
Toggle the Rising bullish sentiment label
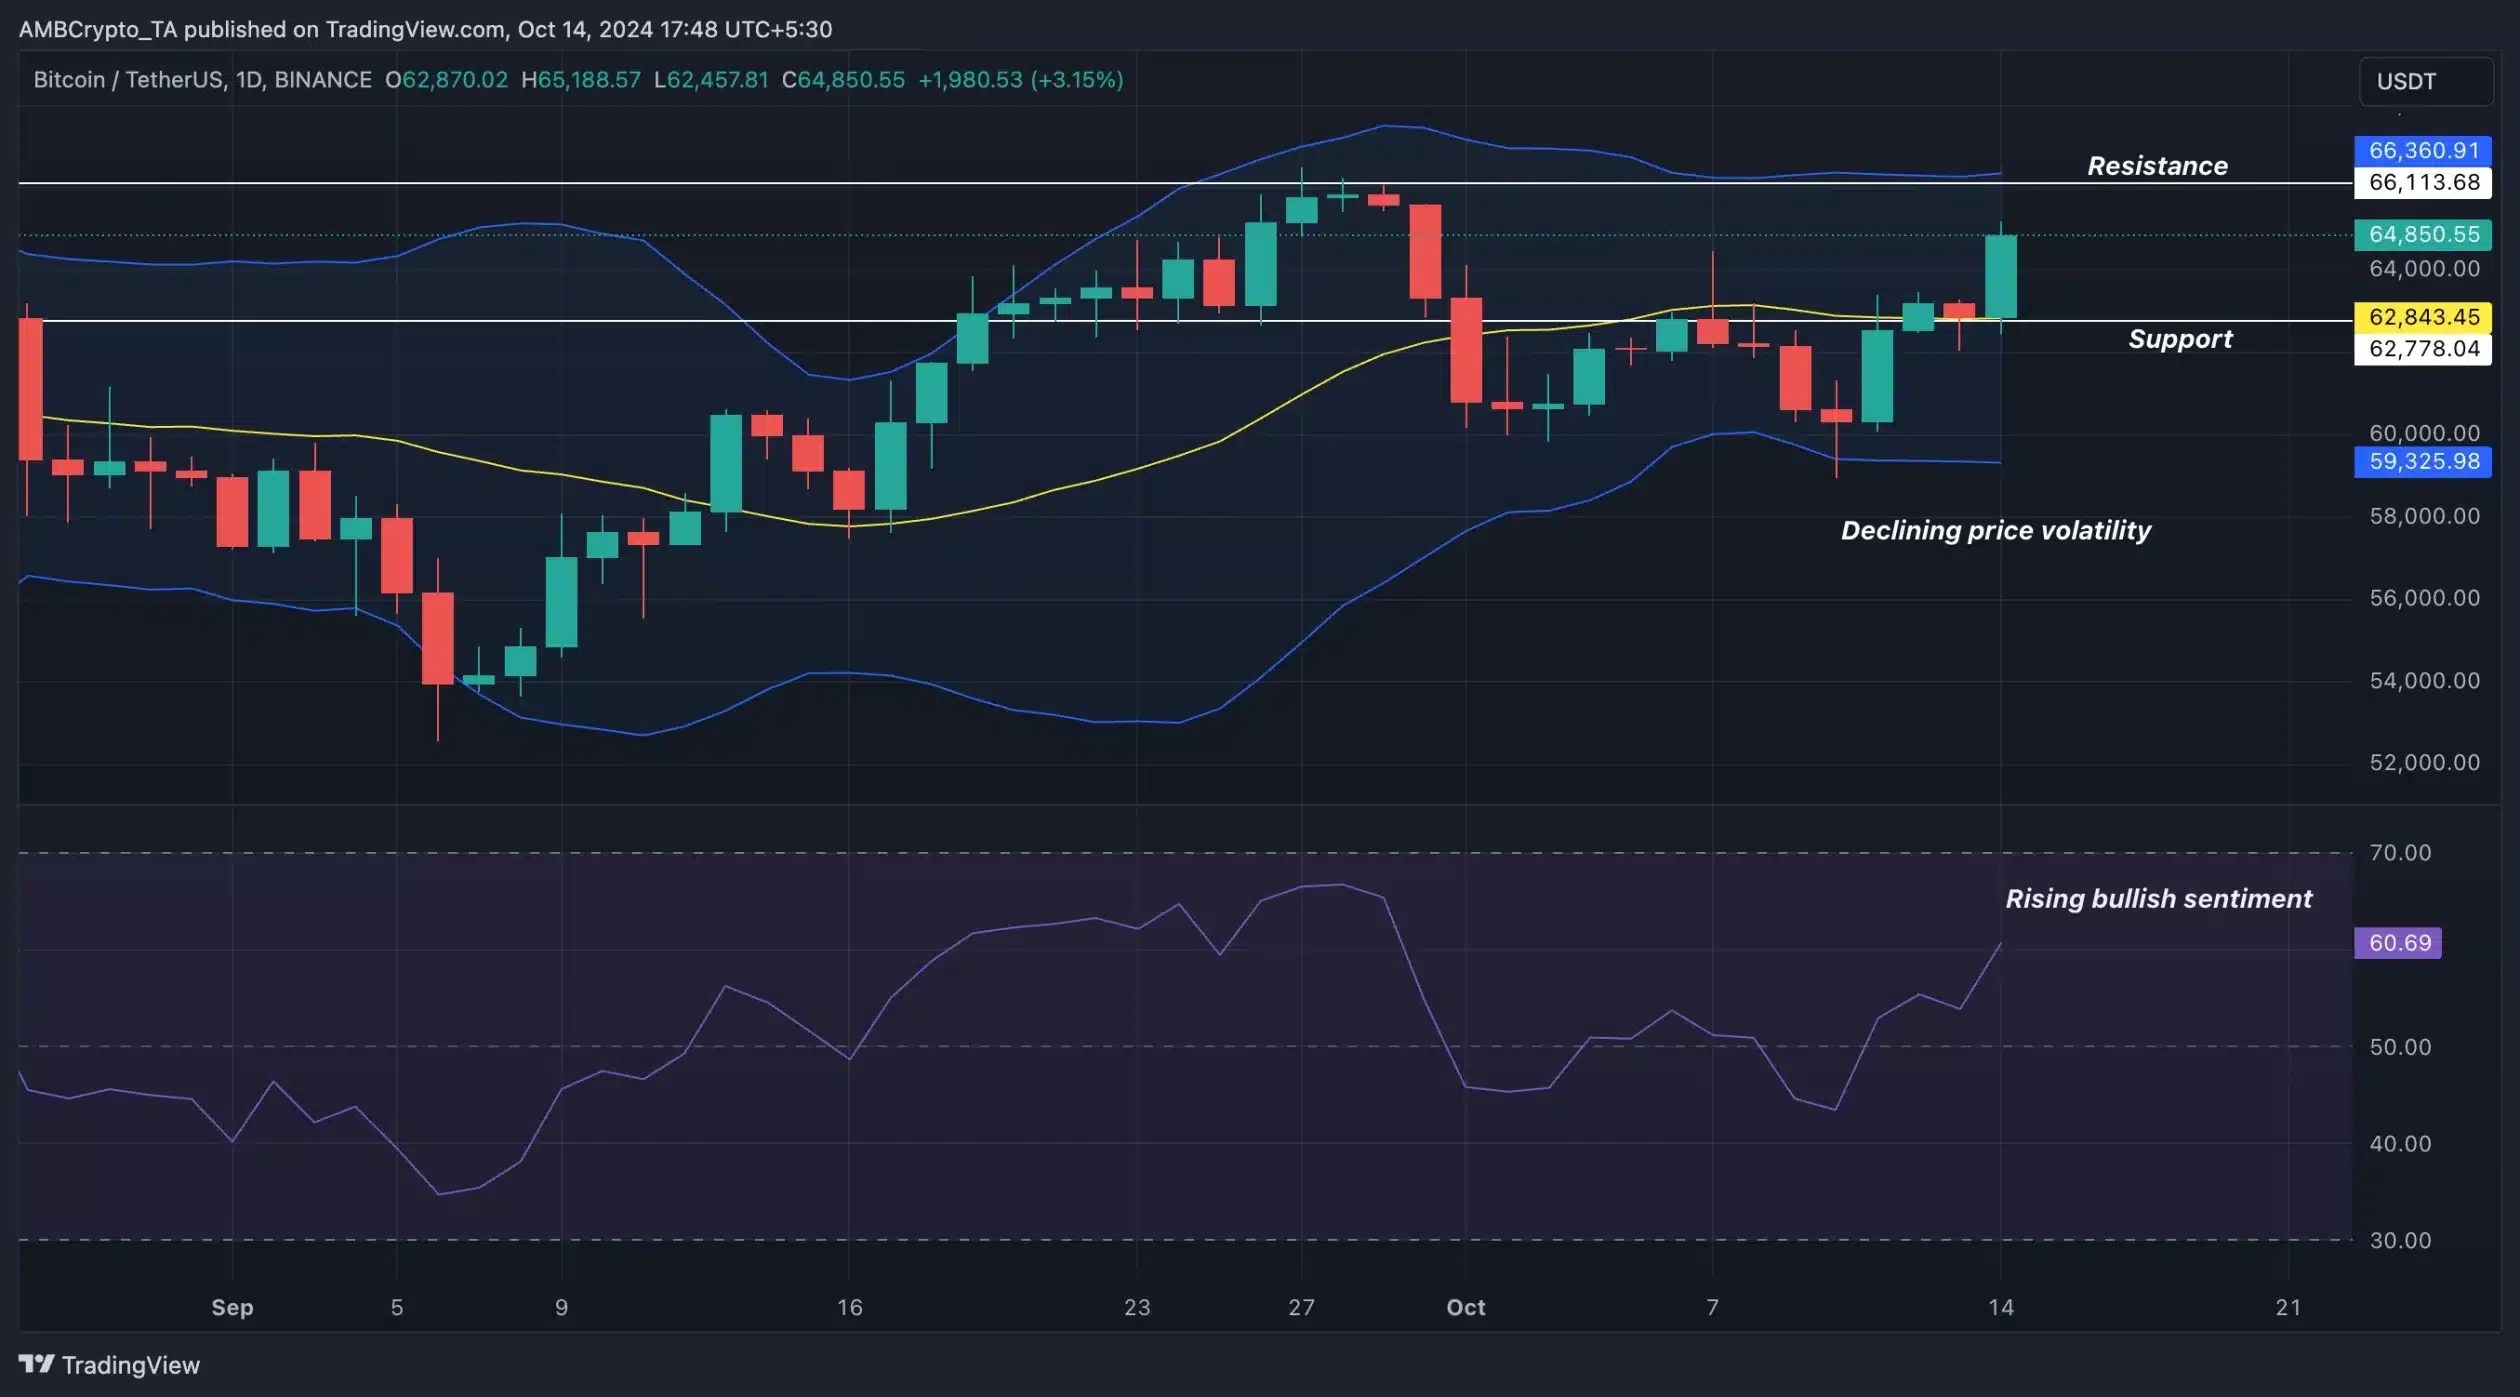click(2160, 898)
